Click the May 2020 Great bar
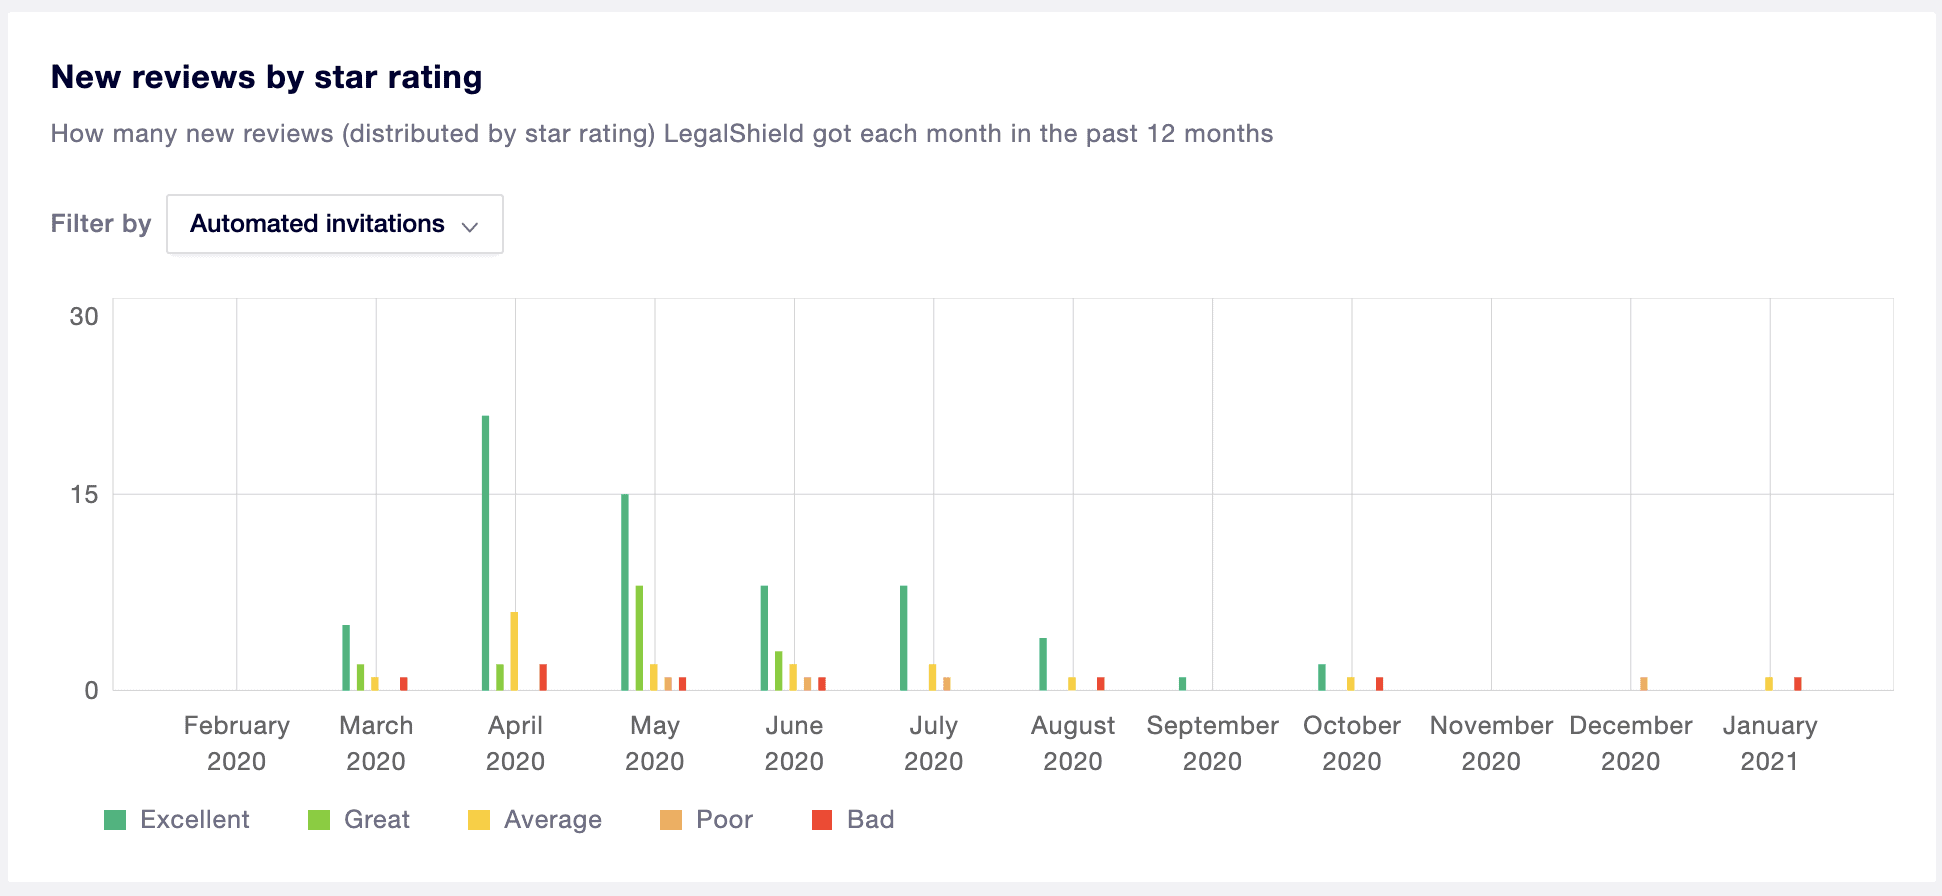Viewport: 1942px width, 896px height. pos(639,638)
